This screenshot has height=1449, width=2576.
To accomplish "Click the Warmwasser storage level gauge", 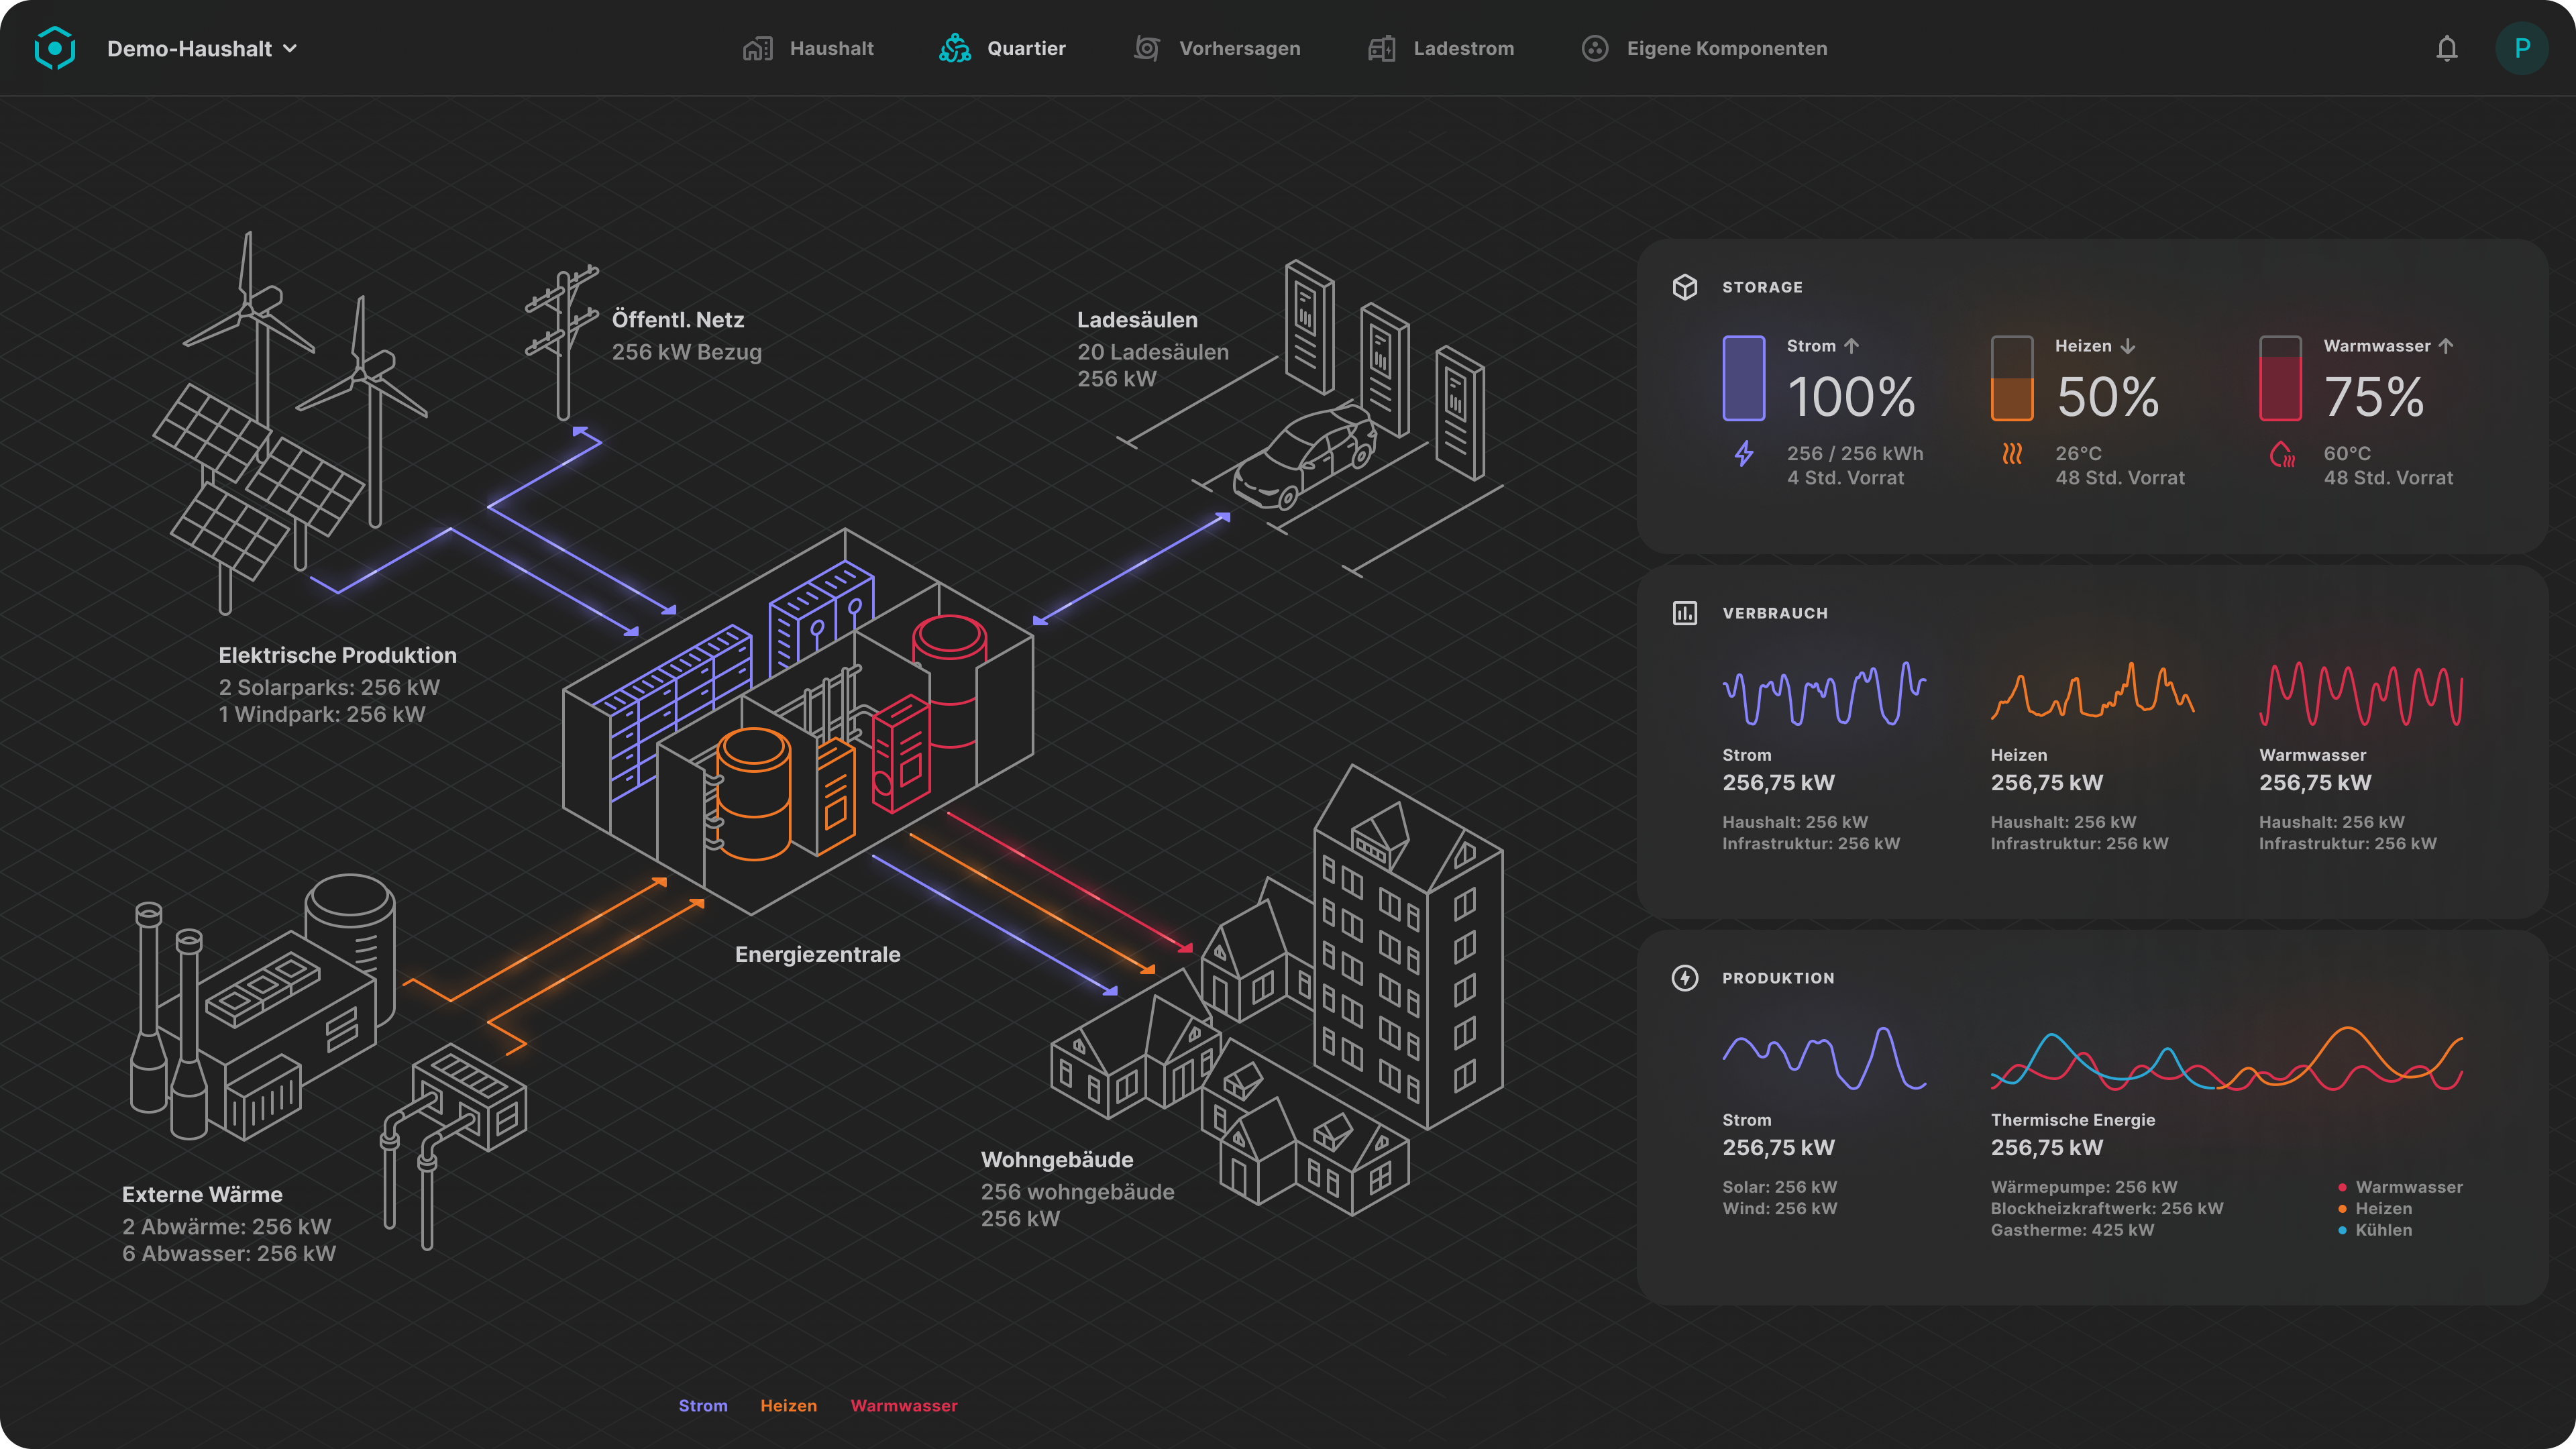I will (x=2281, y=378).
